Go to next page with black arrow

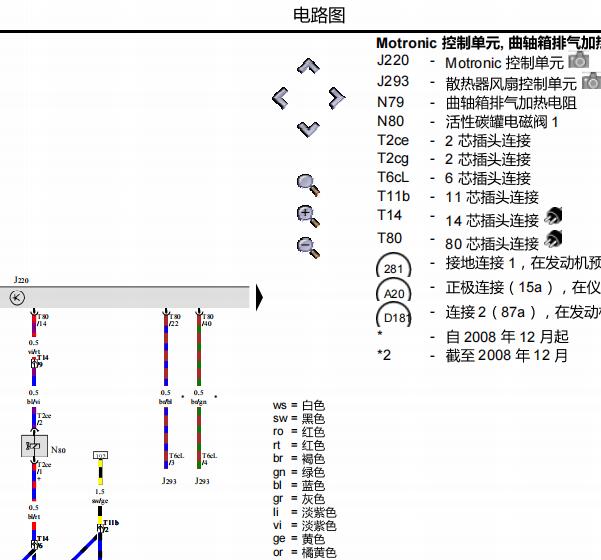(x=259, y=297)
